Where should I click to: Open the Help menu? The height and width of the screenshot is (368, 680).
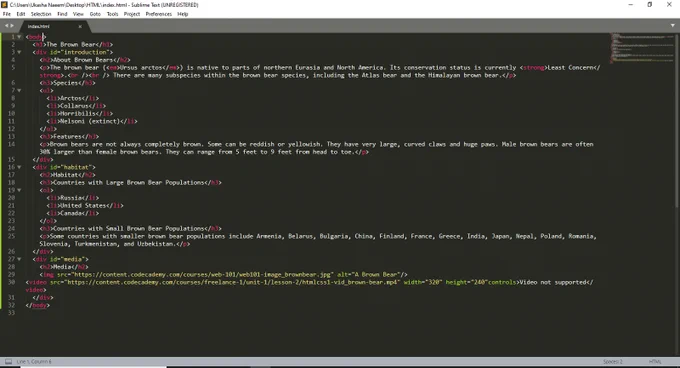pos(183,14)
